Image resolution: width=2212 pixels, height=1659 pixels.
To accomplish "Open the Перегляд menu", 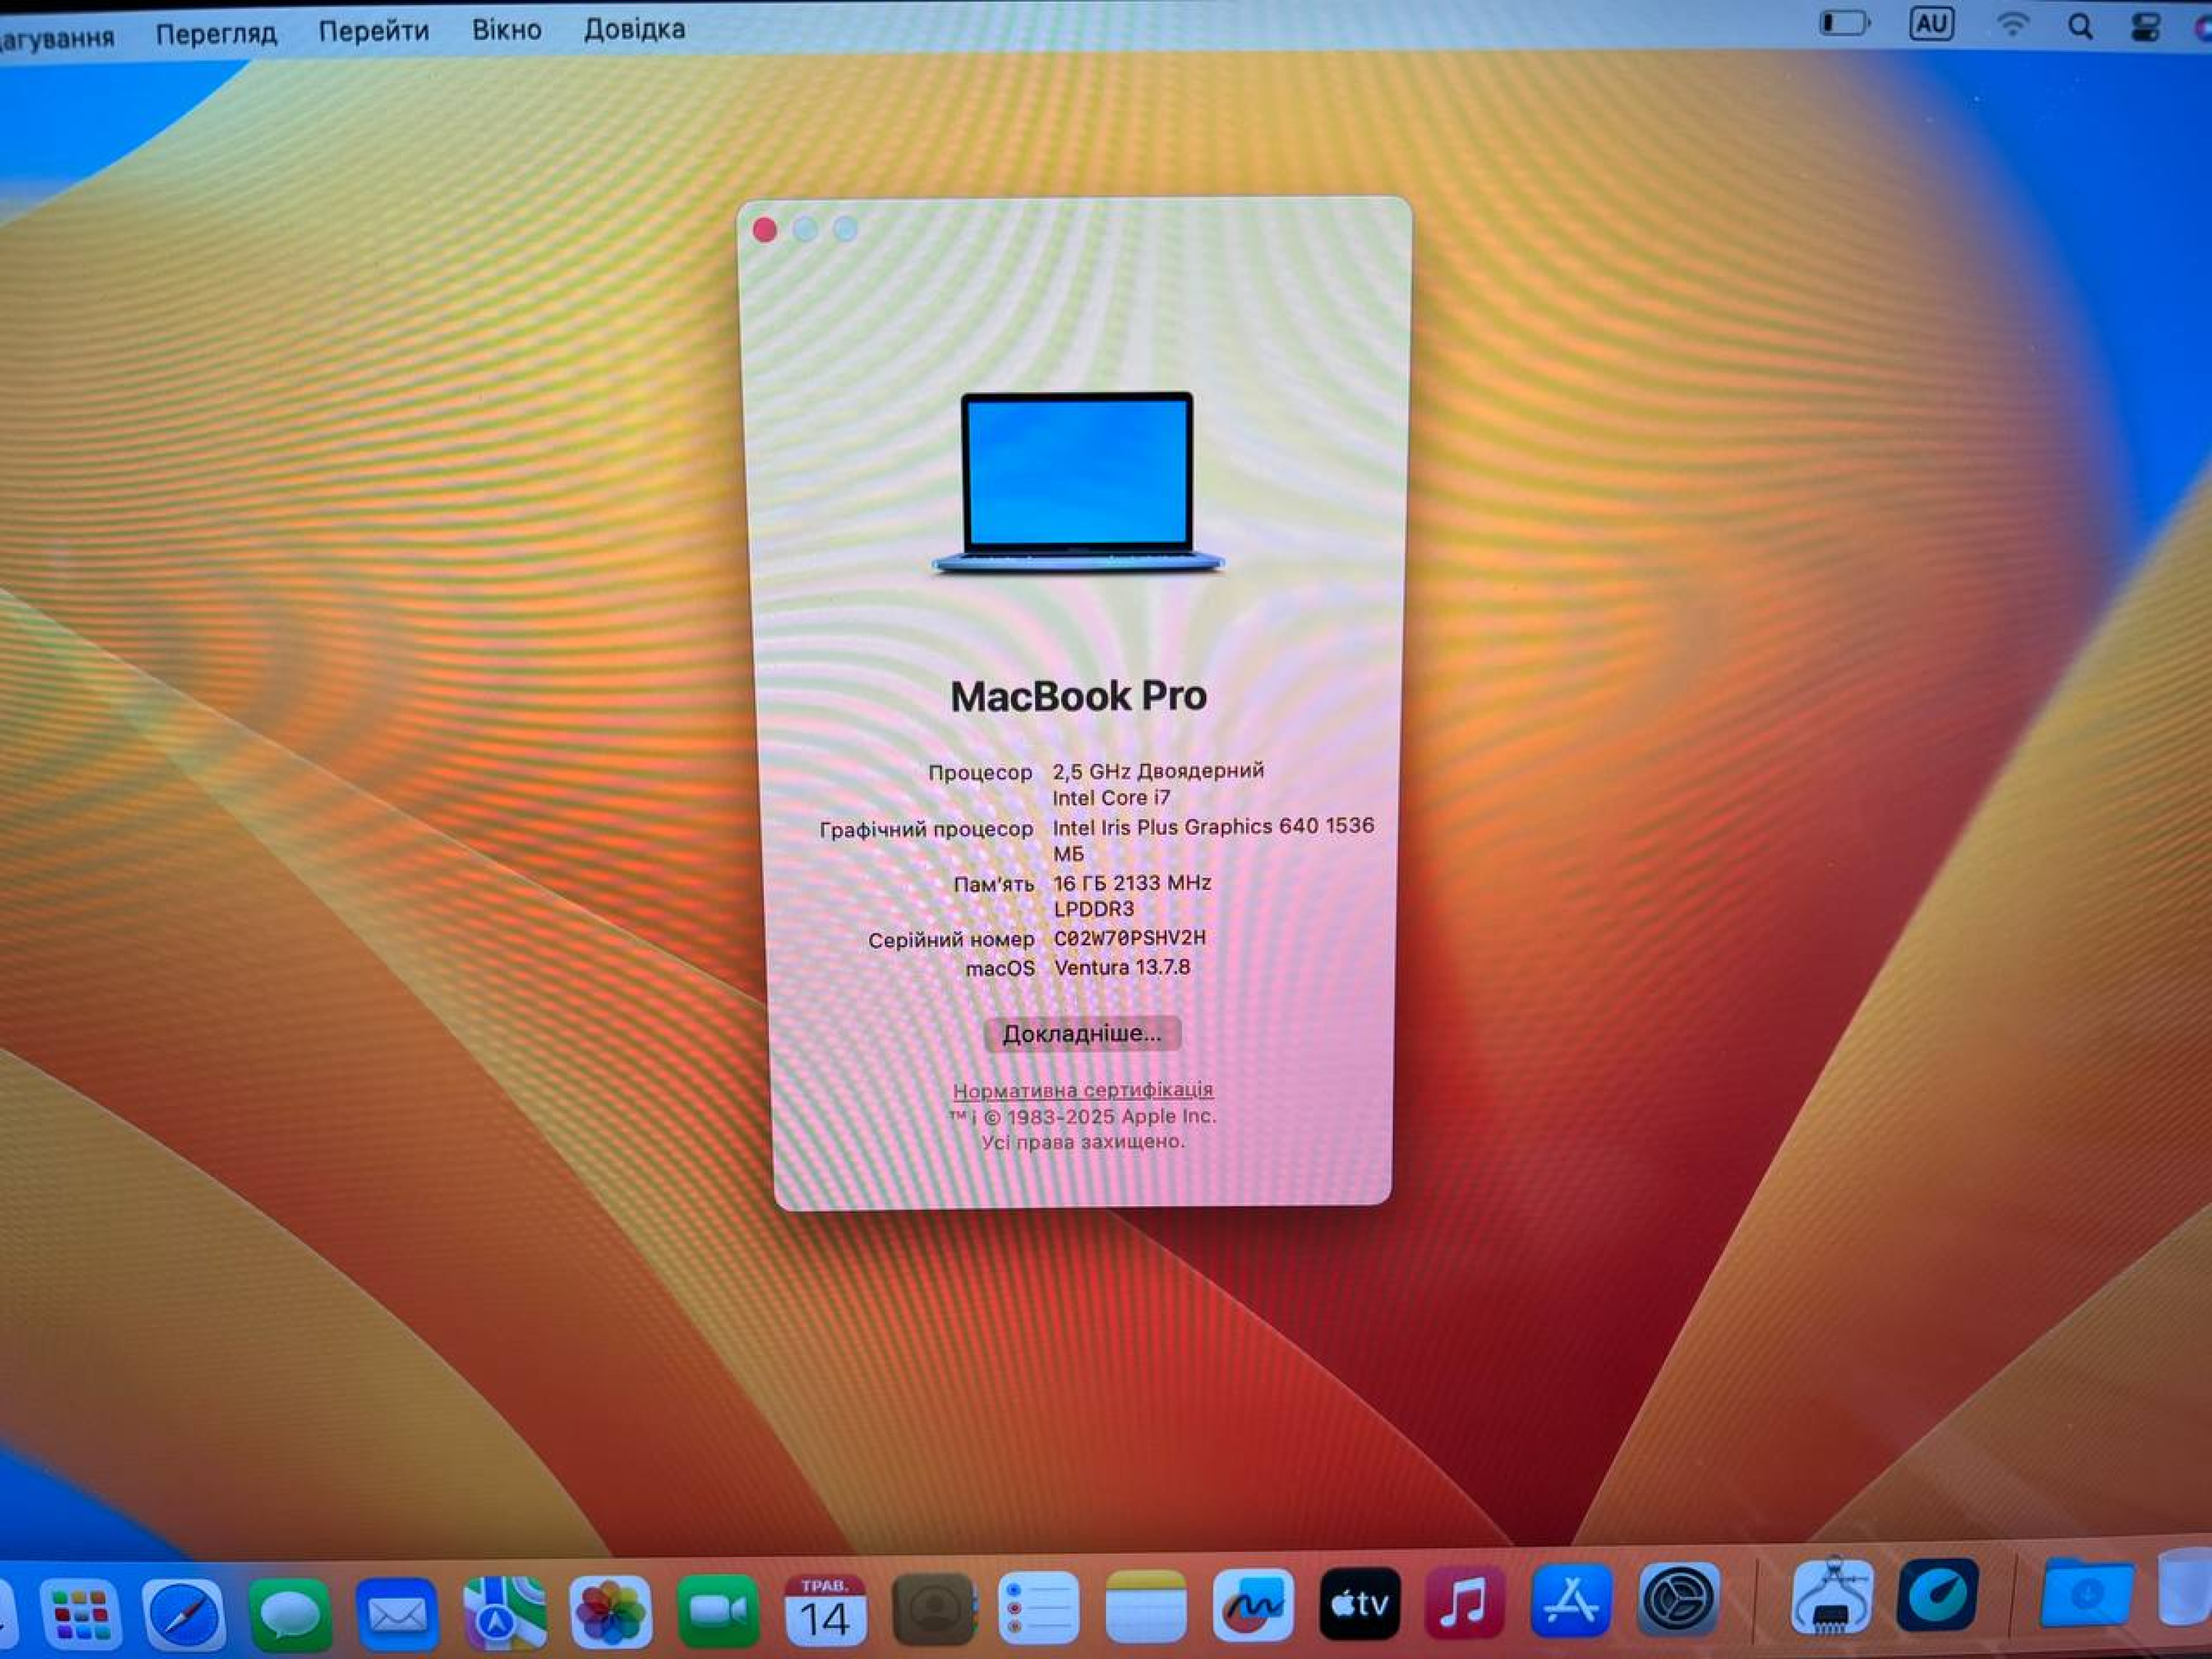I will (x=216, y=34).
